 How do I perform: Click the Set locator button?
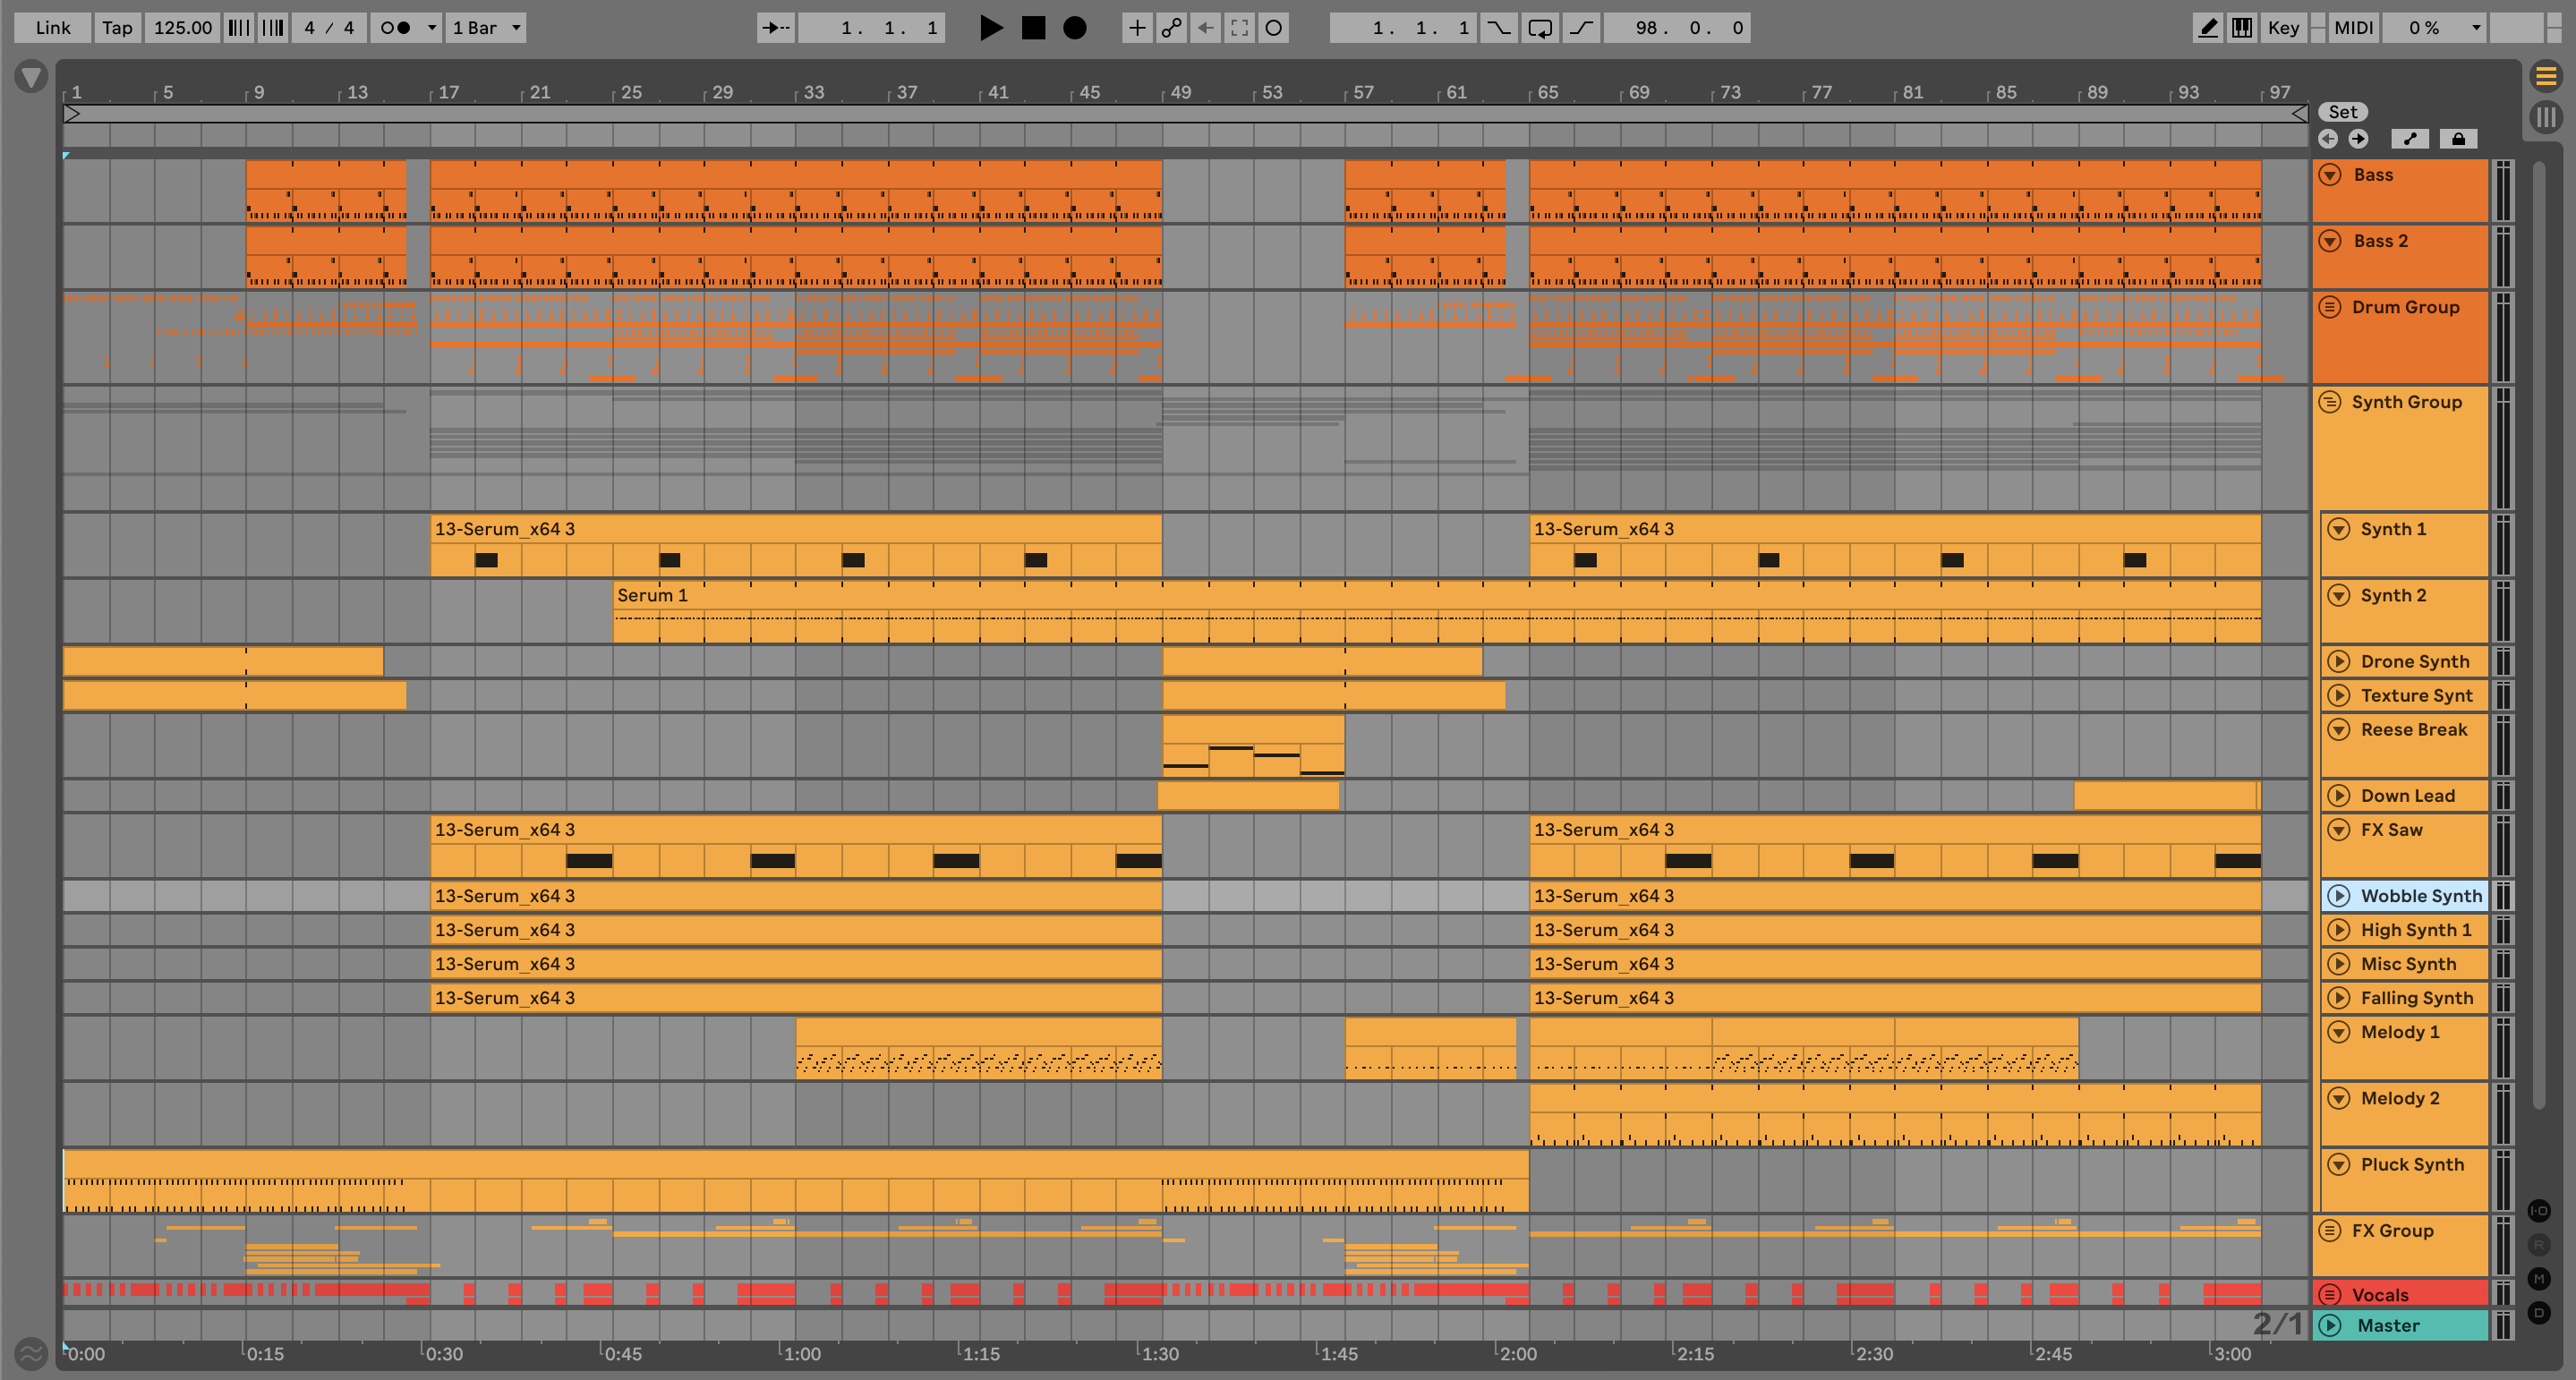click(x=2343, y=112)
